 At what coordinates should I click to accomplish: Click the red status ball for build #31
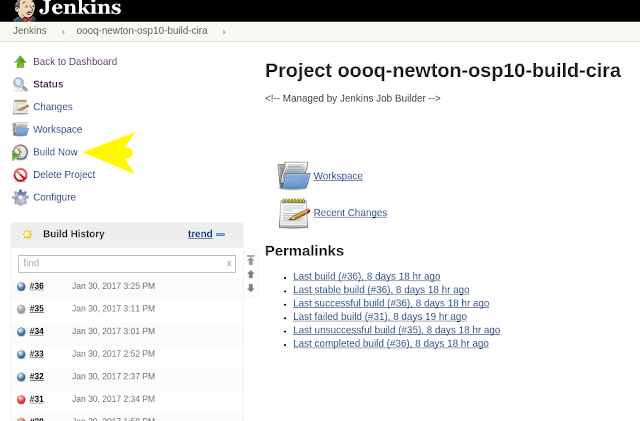[21, 399]
